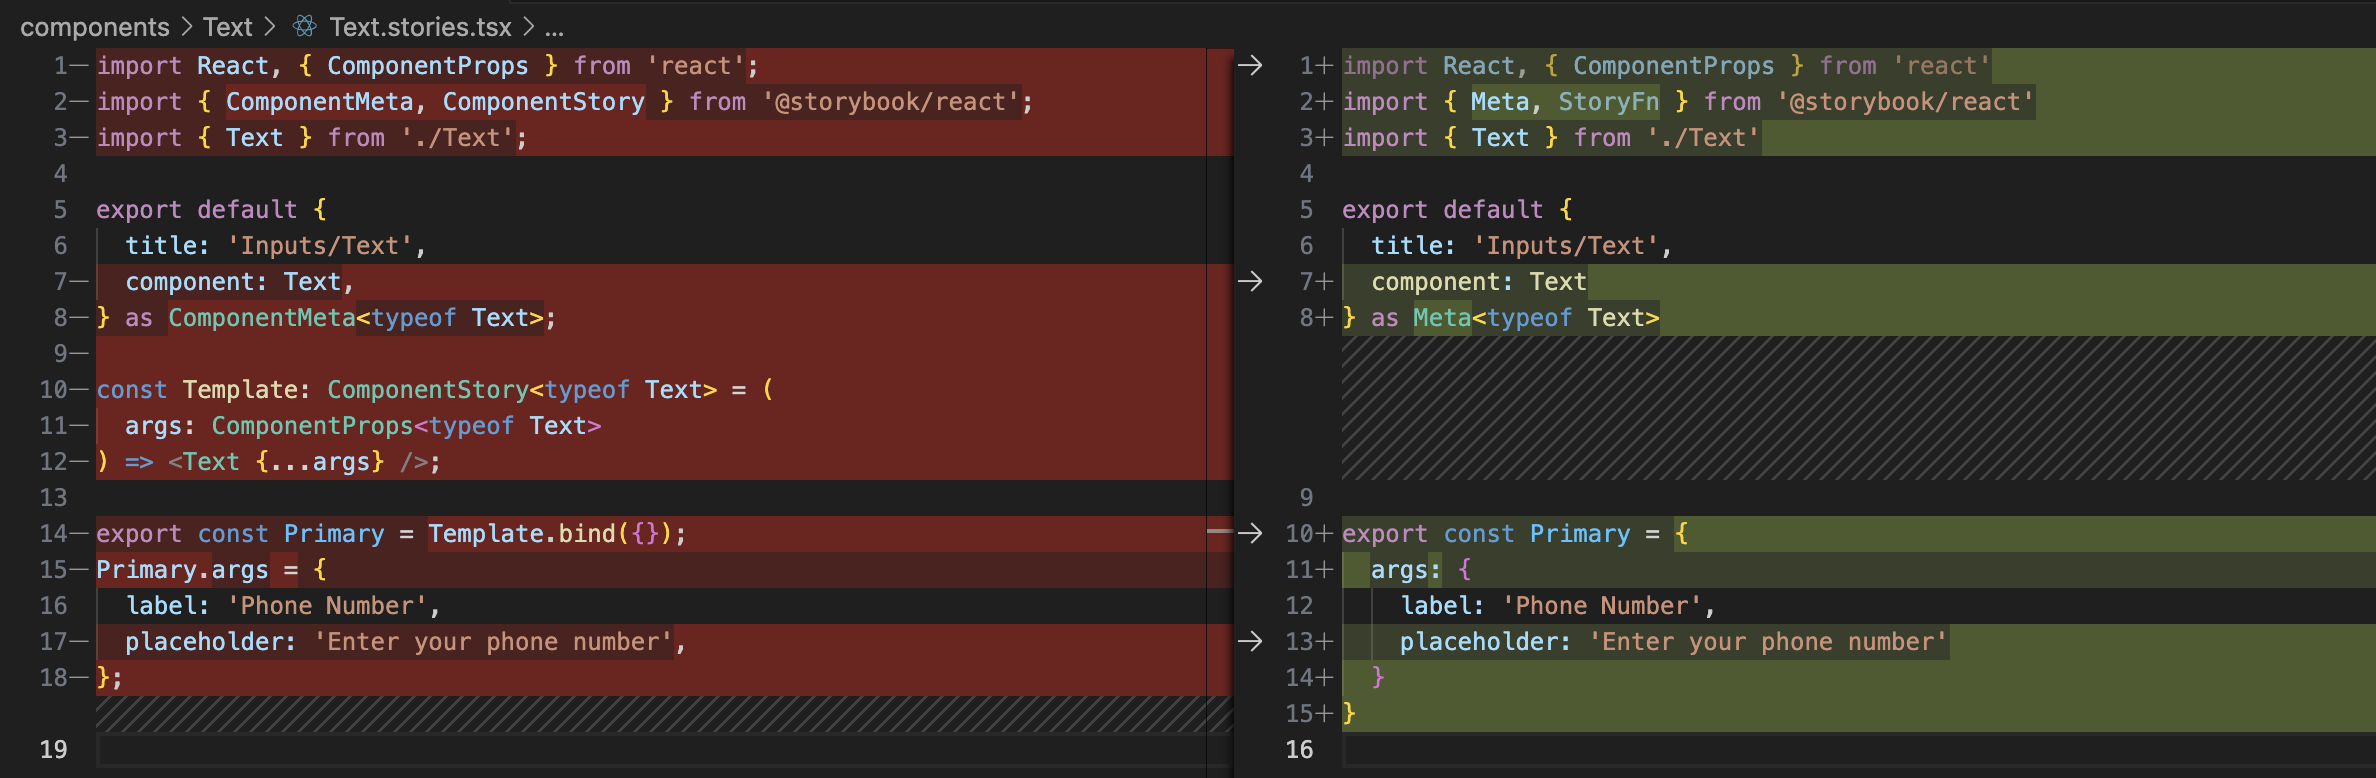The height and width of the screenshot is (778, 2376).
Task: Click 'export default {' in left pane
Action: [211, 210]
